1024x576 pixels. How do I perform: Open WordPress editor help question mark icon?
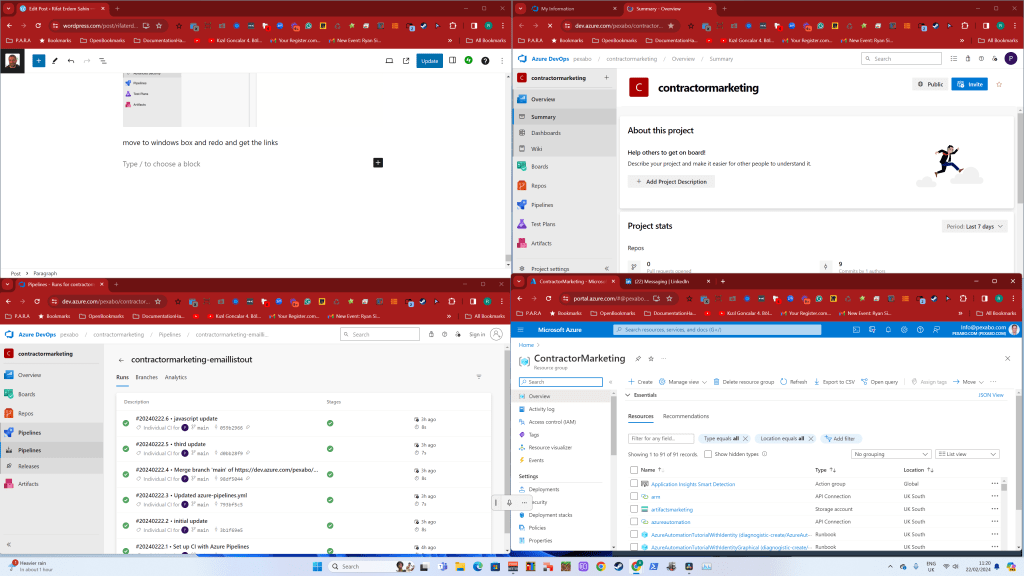[485, 61]
